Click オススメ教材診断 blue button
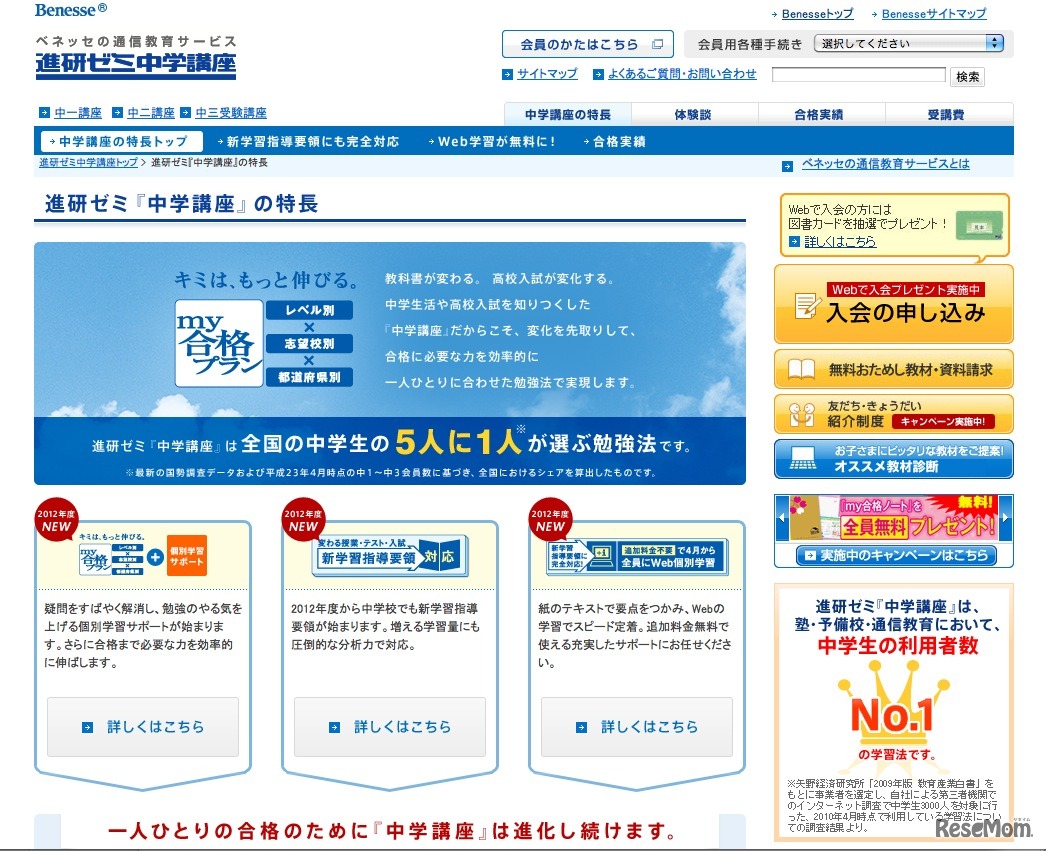The height and width of the screenshot is (851, 1046). tap(893, 459)
